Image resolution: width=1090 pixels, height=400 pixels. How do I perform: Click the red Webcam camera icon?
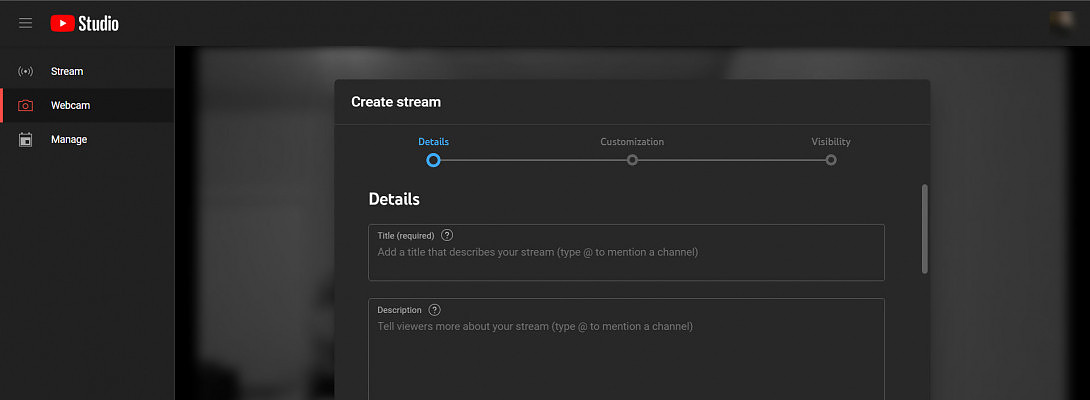pos(26,106)
